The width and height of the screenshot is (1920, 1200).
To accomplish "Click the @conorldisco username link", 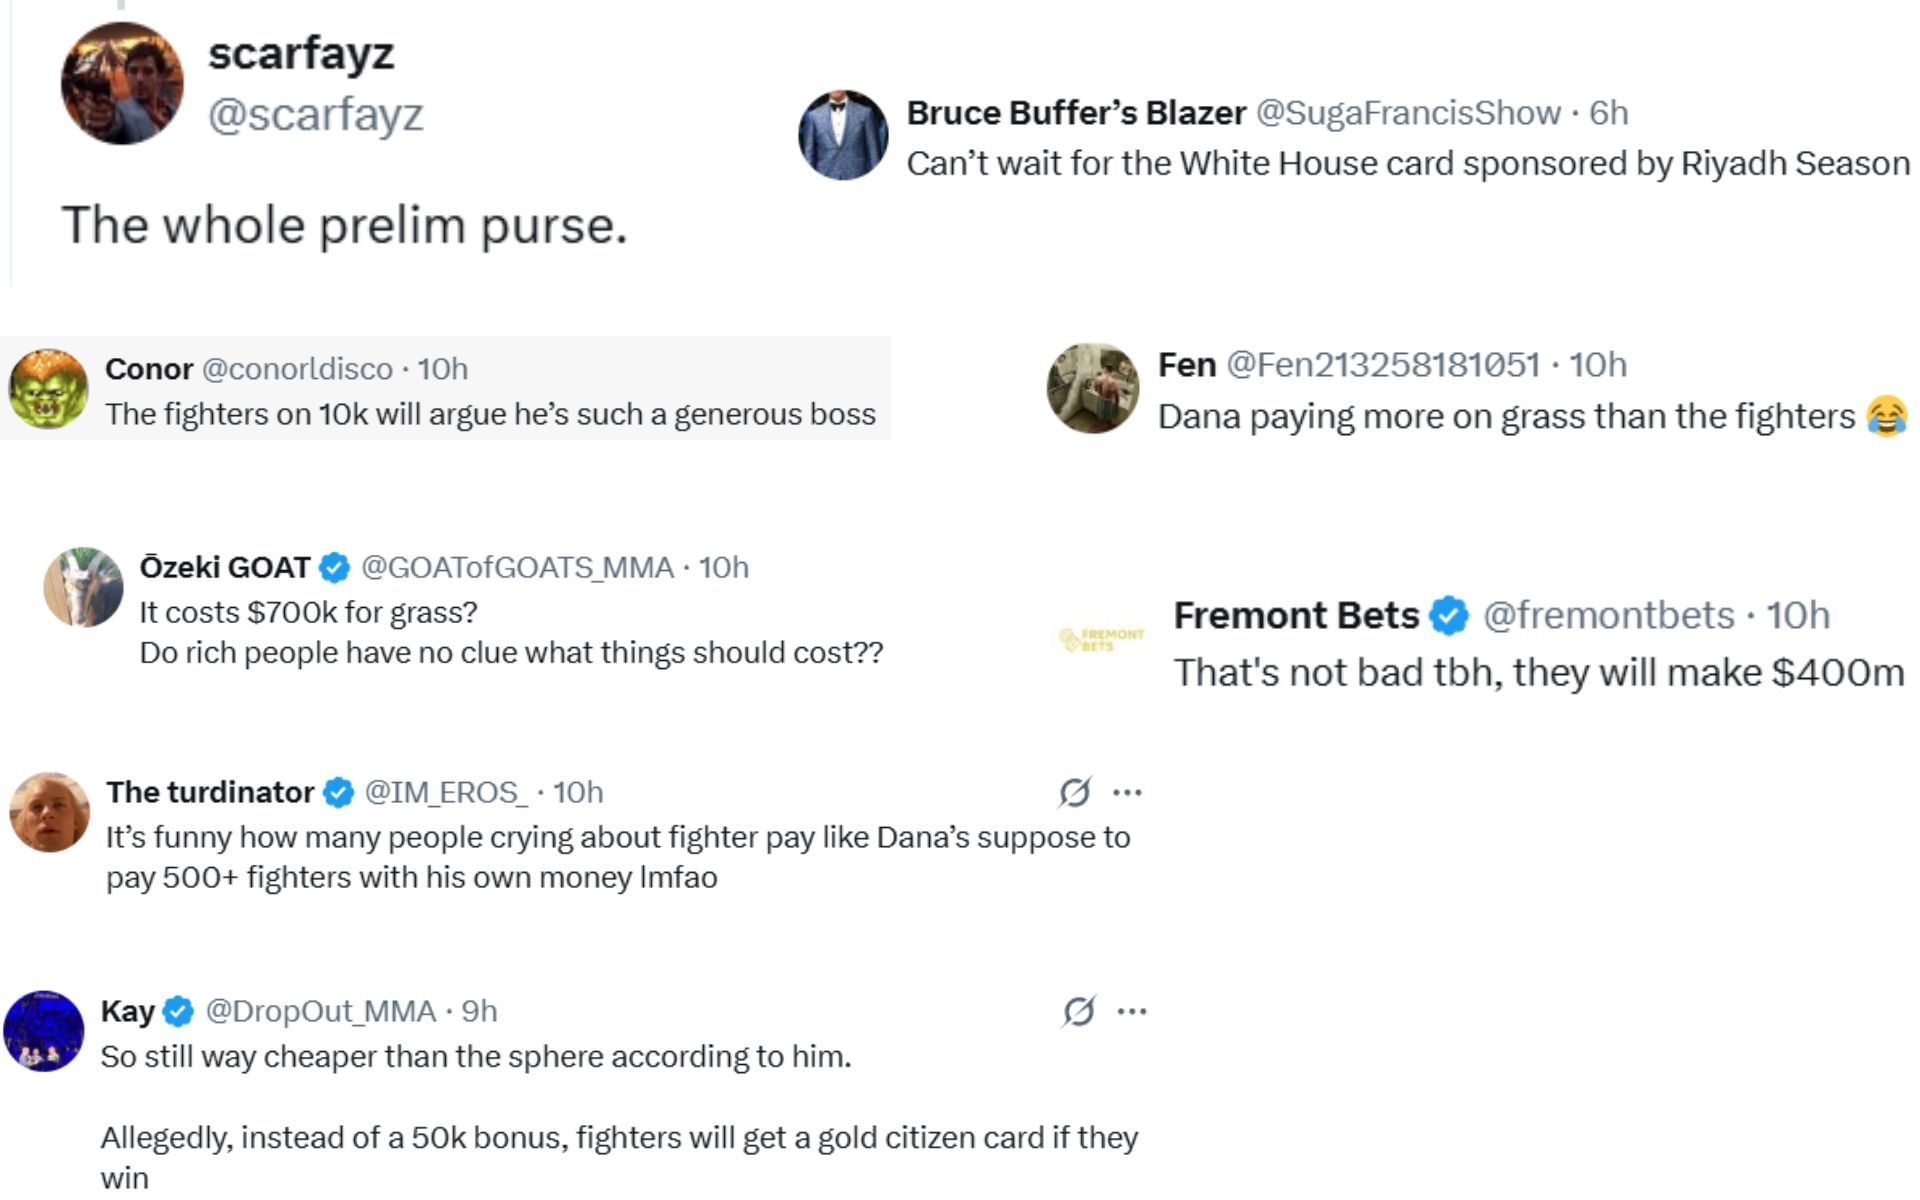I will (x=297, y=369).
